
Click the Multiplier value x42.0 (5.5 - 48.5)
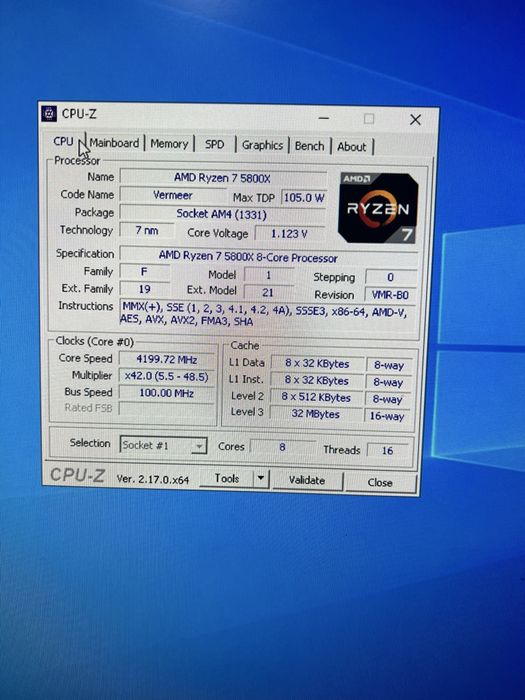(166, 376)
